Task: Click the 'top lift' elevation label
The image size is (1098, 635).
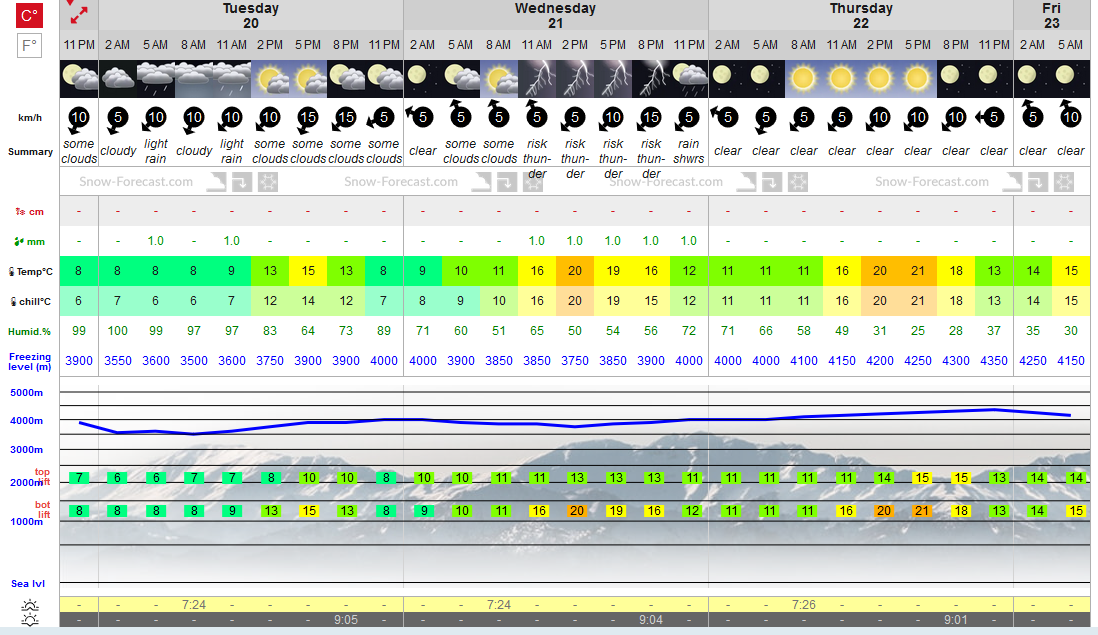Action: [43, 477]
